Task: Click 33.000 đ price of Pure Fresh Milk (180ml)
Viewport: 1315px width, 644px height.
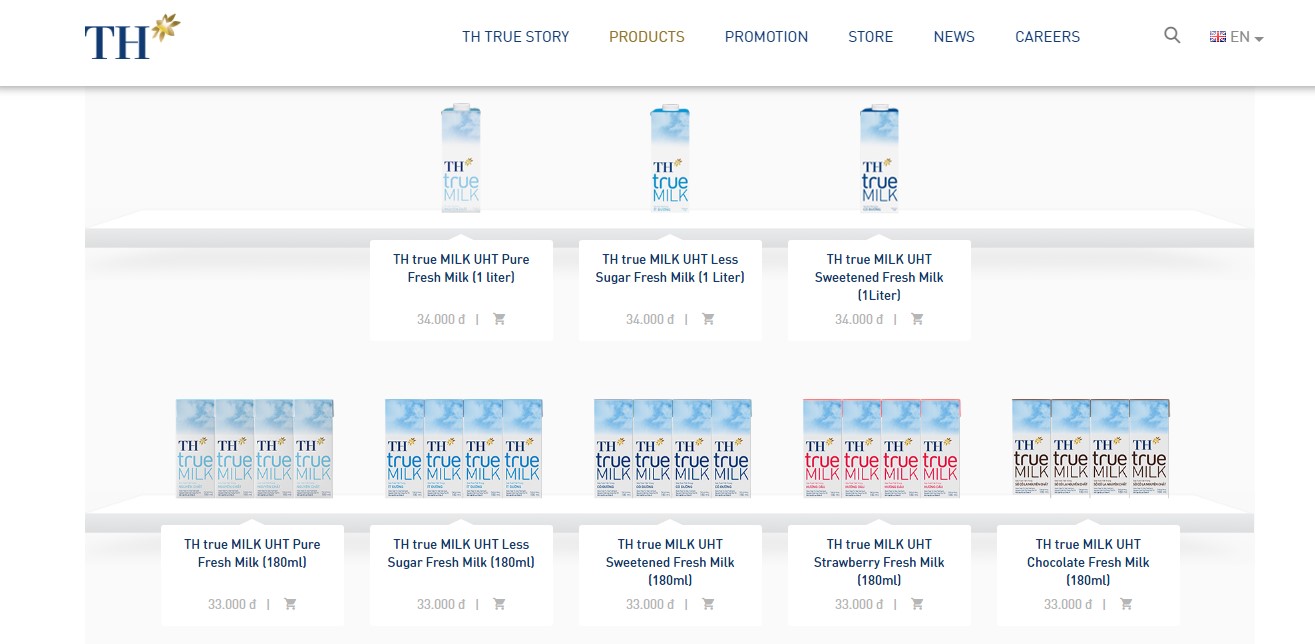Action: (232, 605)
